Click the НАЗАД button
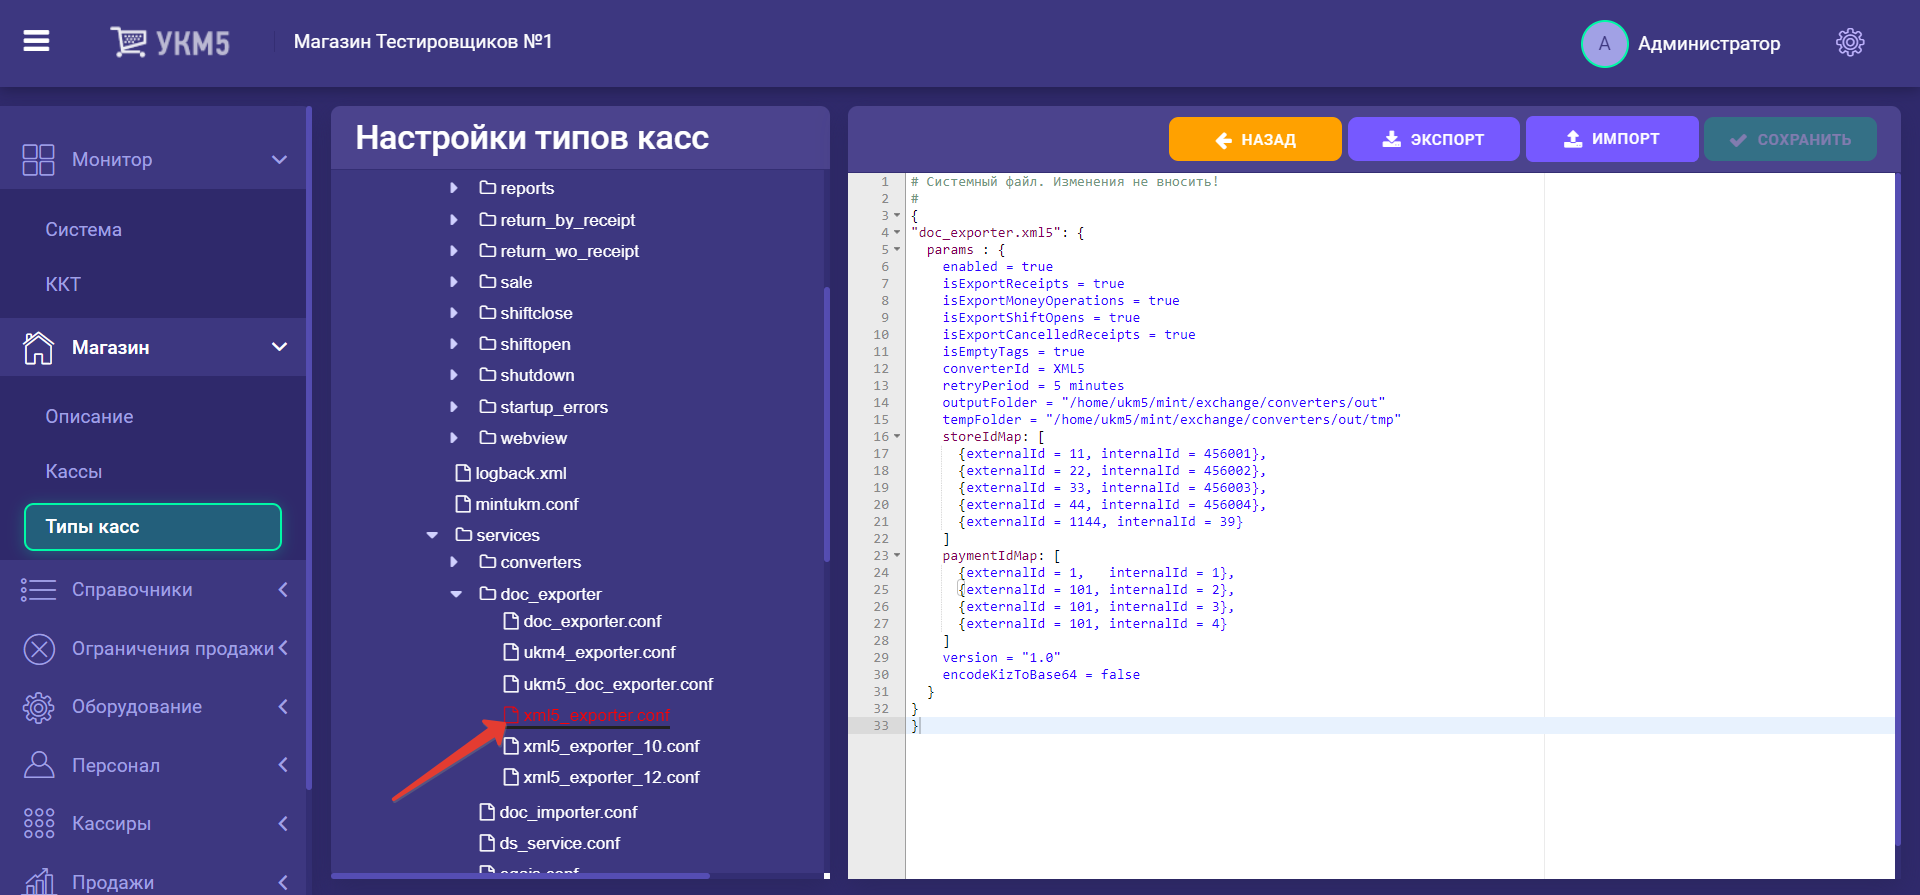This screenshot has width=1920, height=895. [1255, 139]
